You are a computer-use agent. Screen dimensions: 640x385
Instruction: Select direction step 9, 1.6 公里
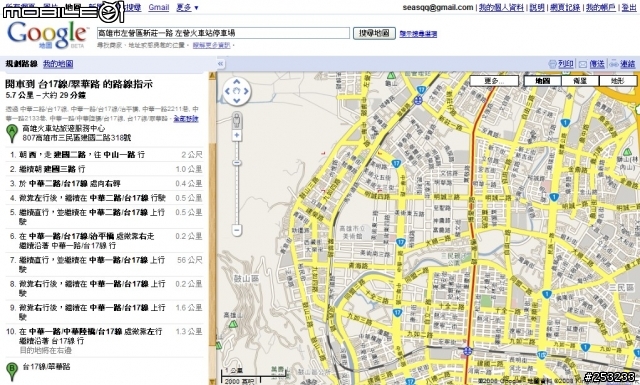[104, 312]
